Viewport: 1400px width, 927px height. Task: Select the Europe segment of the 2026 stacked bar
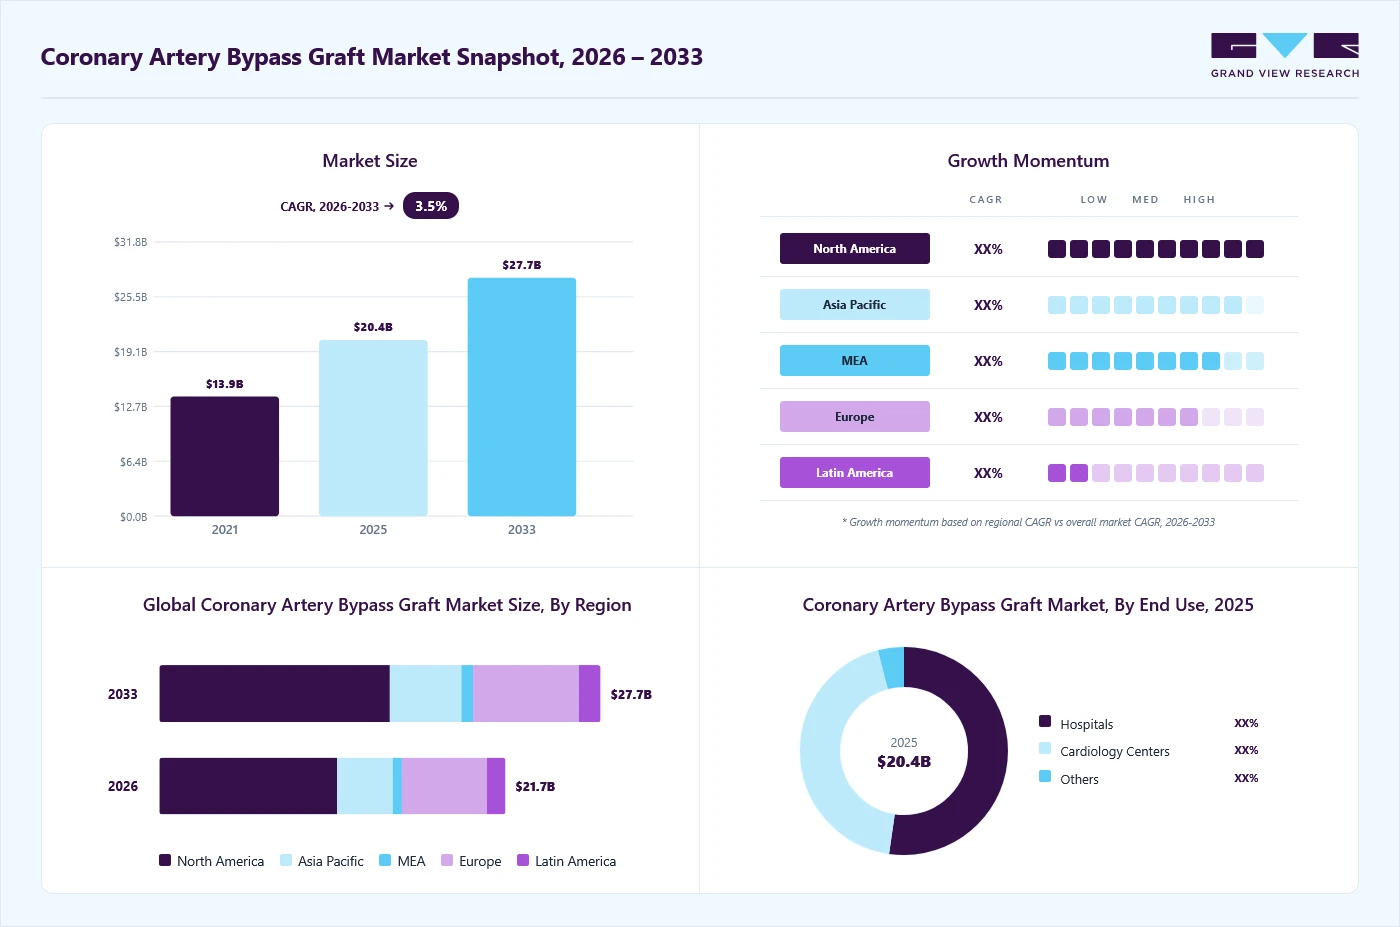pos(444,786)
